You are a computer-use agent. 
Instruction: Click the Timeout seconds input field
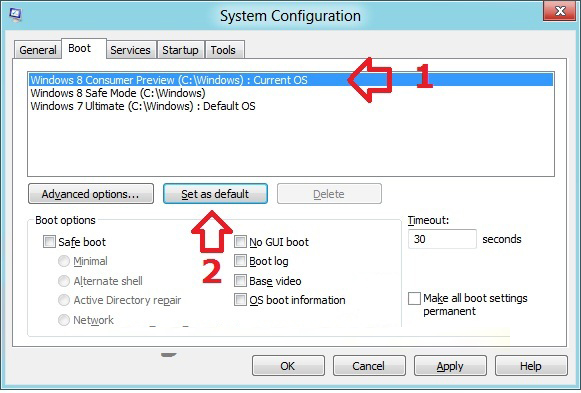coord(442,239)
